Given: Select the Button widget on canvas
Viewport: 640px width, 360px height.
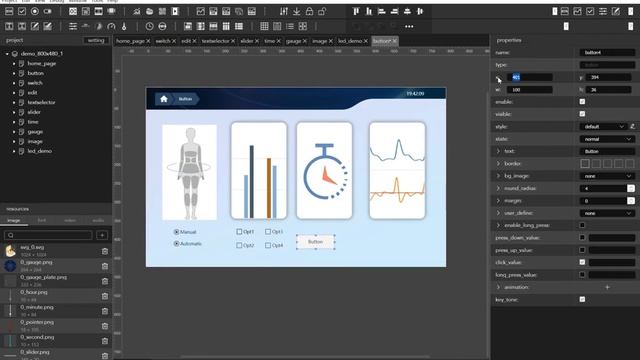Looking at the screenshot, I should (316, 242).
